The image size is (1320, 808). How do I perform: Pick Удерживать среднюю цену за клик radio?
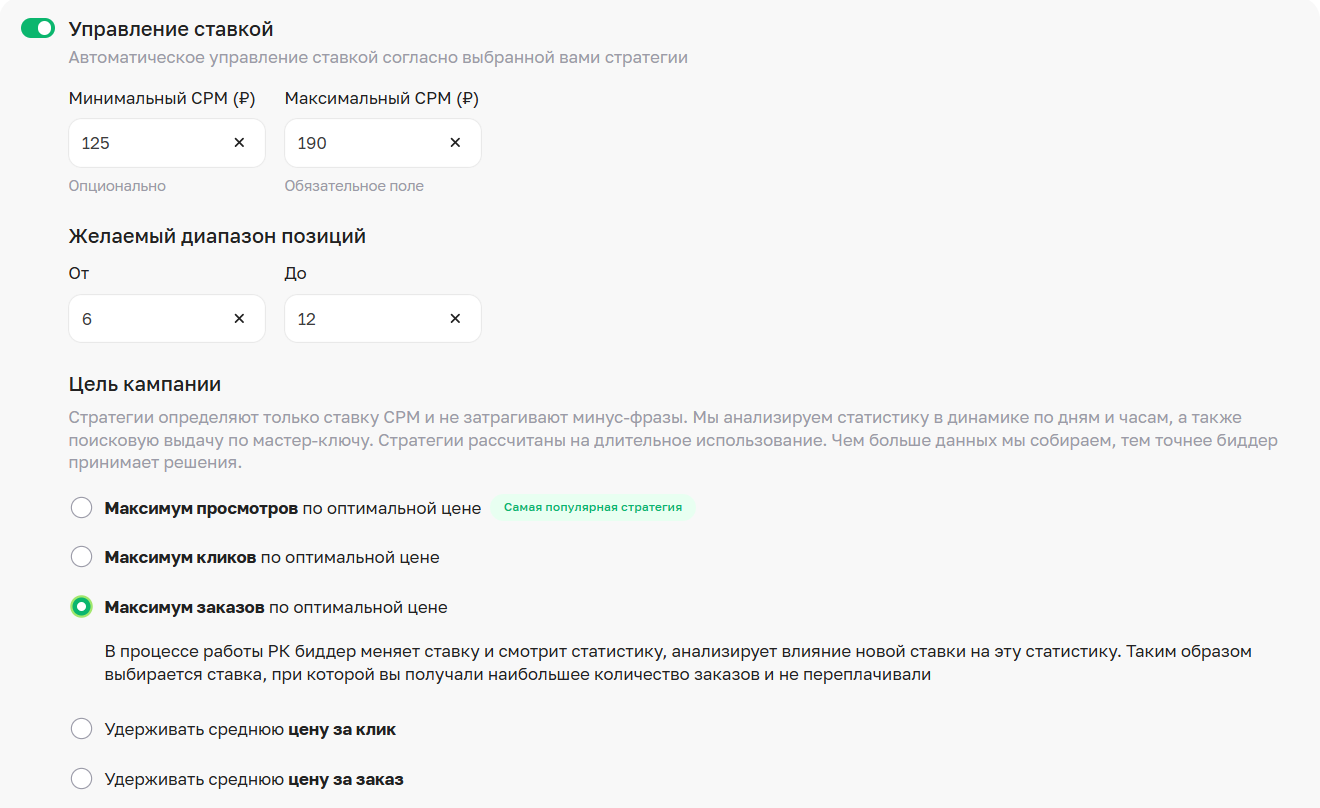tap(81, 729)
